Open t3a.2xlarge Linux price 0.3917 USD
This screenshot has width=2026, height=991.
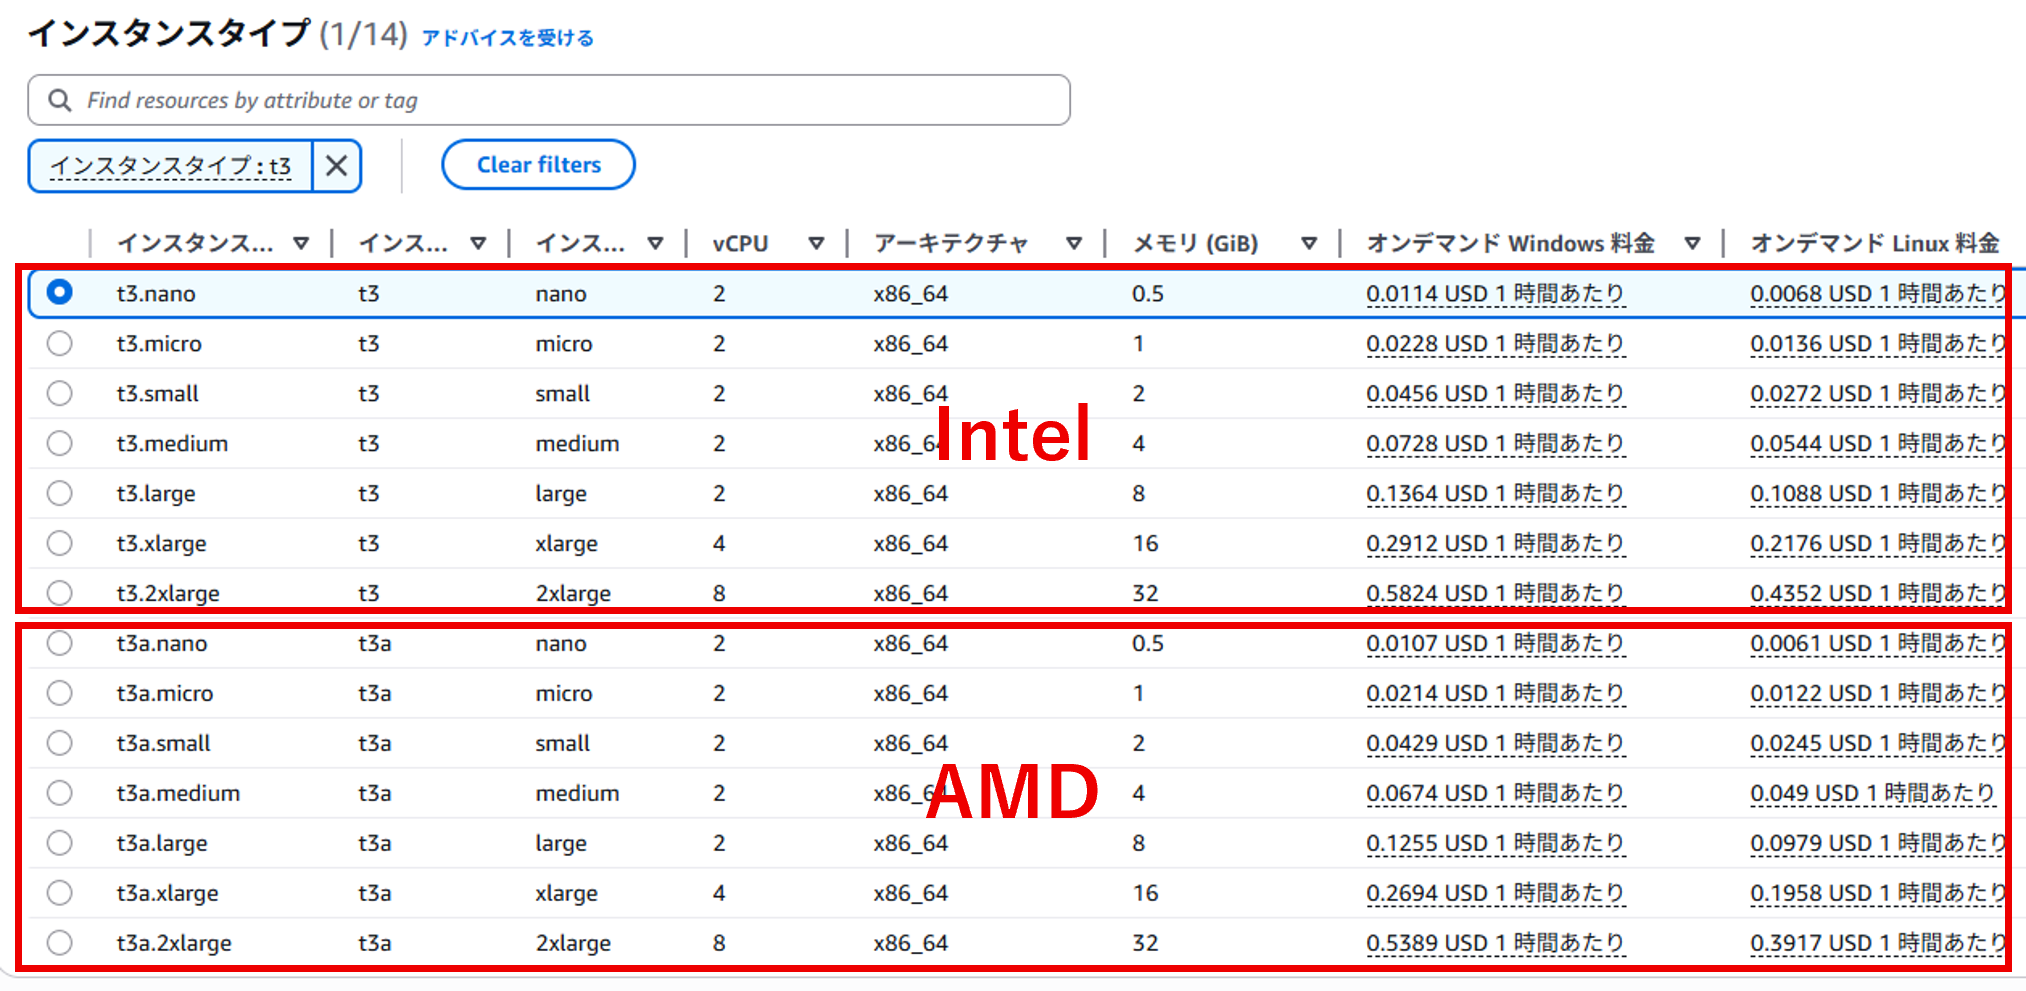(1878, 944)
